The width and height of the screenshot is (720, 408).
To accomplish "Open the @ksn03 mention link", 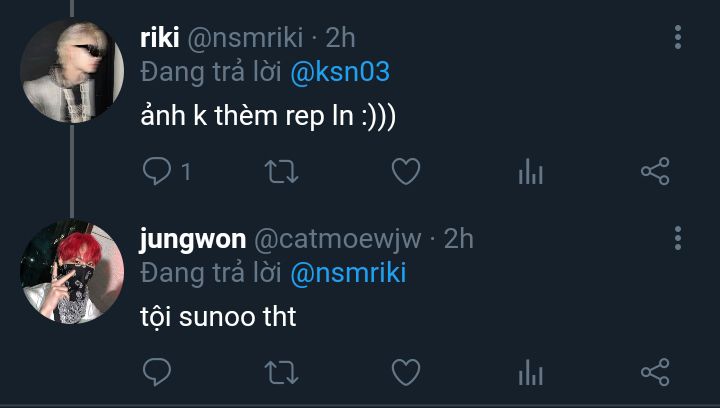I will pos(339,72).
